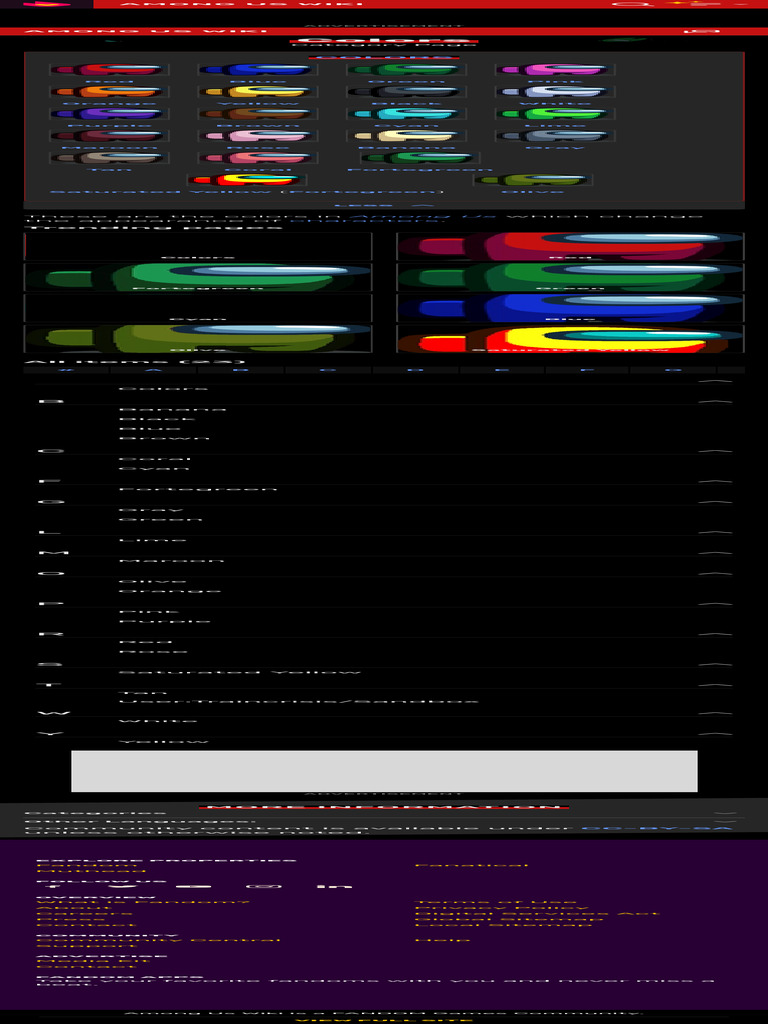Open the What is Fandom? footer link
This screenshot has width=768, height=1024.
[x=143, y=903]
